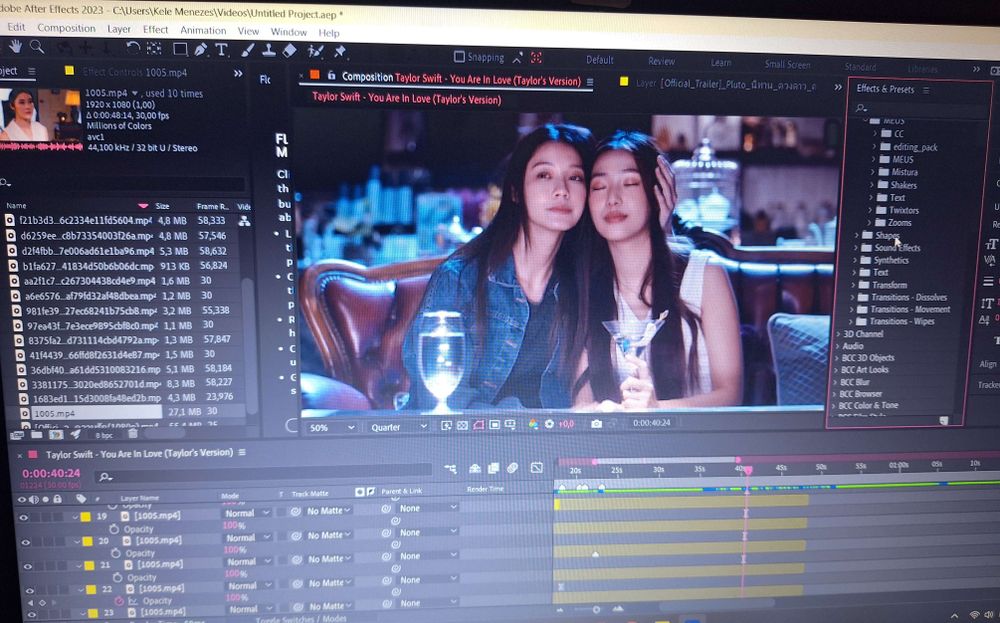
Task: Select the Zoom magnifier tool
Action: point(37,47)
